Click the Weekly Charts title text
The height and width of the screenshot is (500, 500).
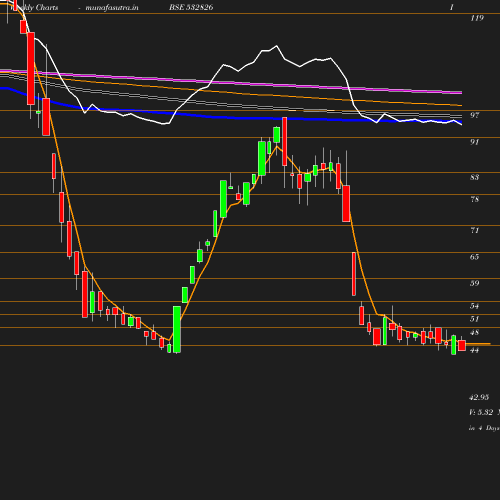(35, 8)
